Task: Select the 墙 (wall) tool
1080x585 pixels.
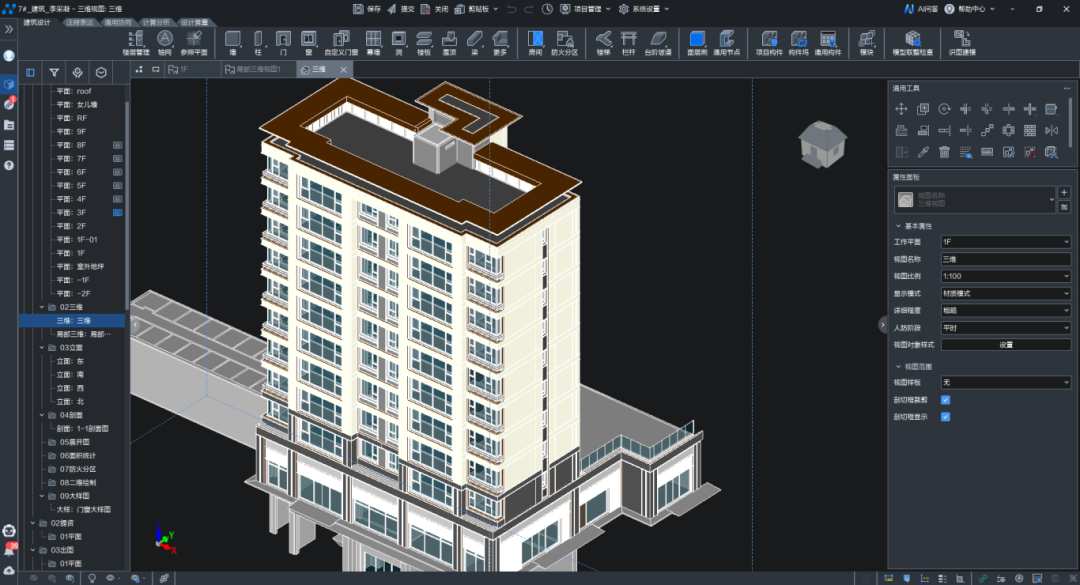Action: click(233, 41)
